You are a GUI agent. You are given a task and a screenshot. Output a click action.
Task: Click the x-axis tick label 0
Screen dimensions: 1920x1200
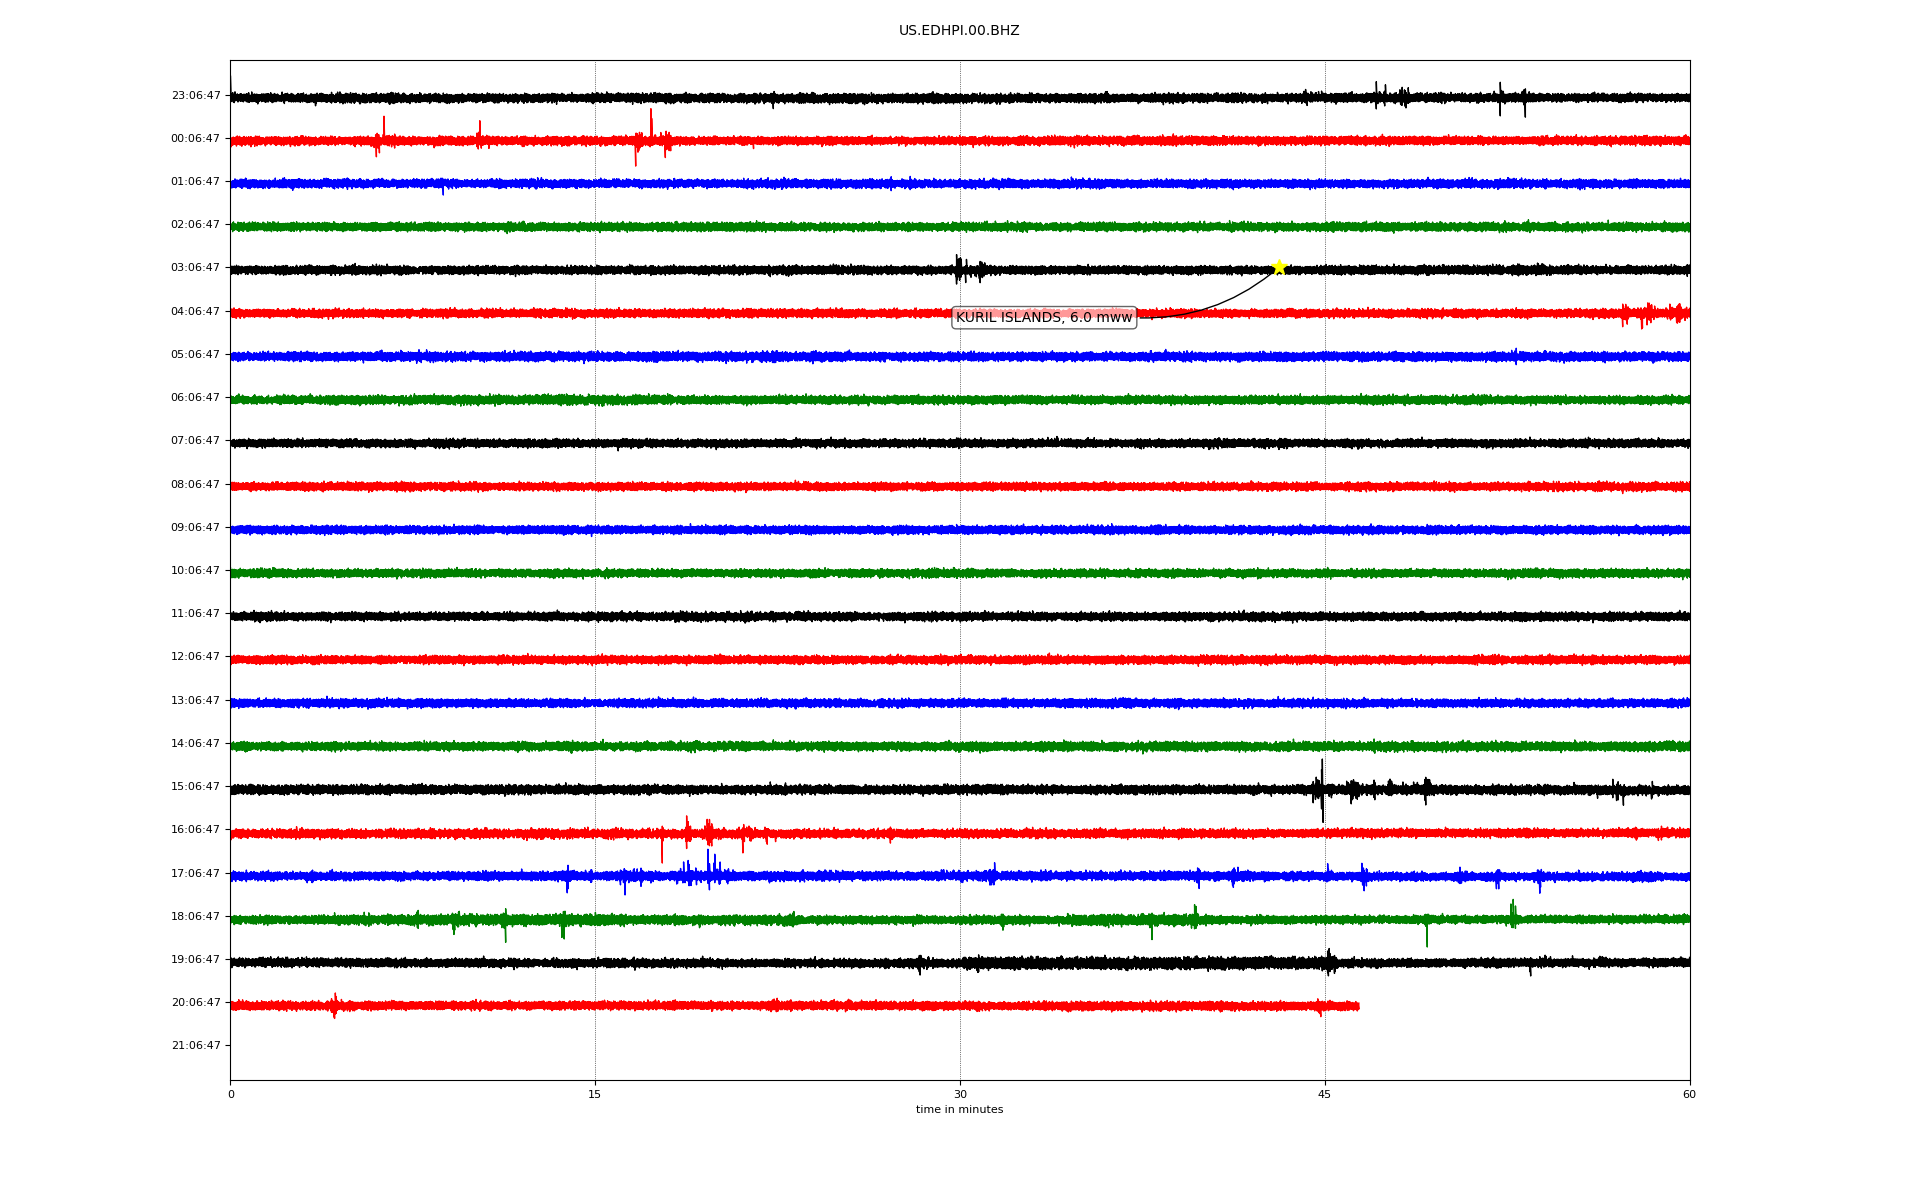[231, 1095]
